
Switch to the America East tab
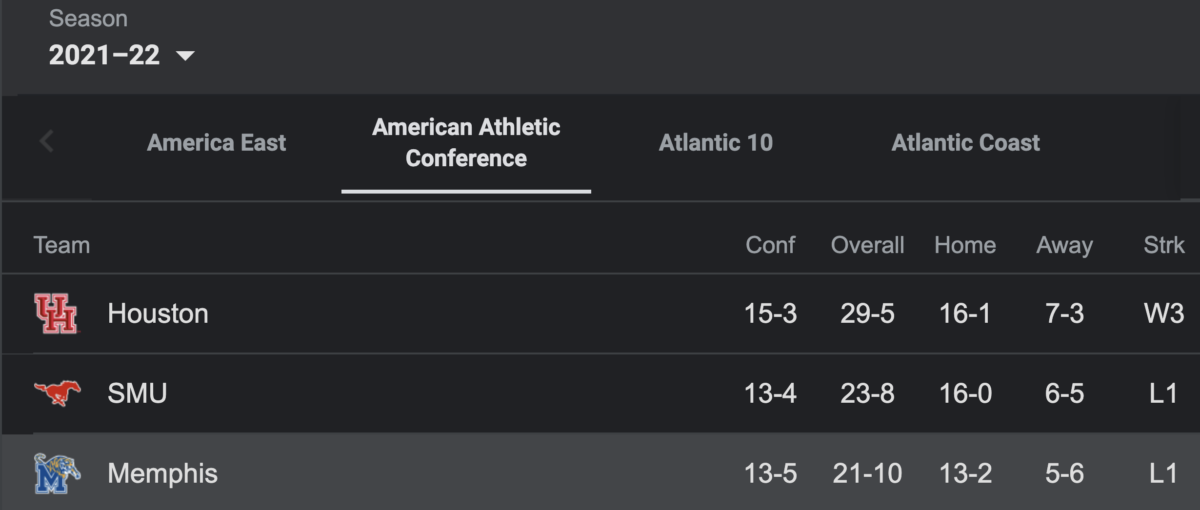[217, 143]
